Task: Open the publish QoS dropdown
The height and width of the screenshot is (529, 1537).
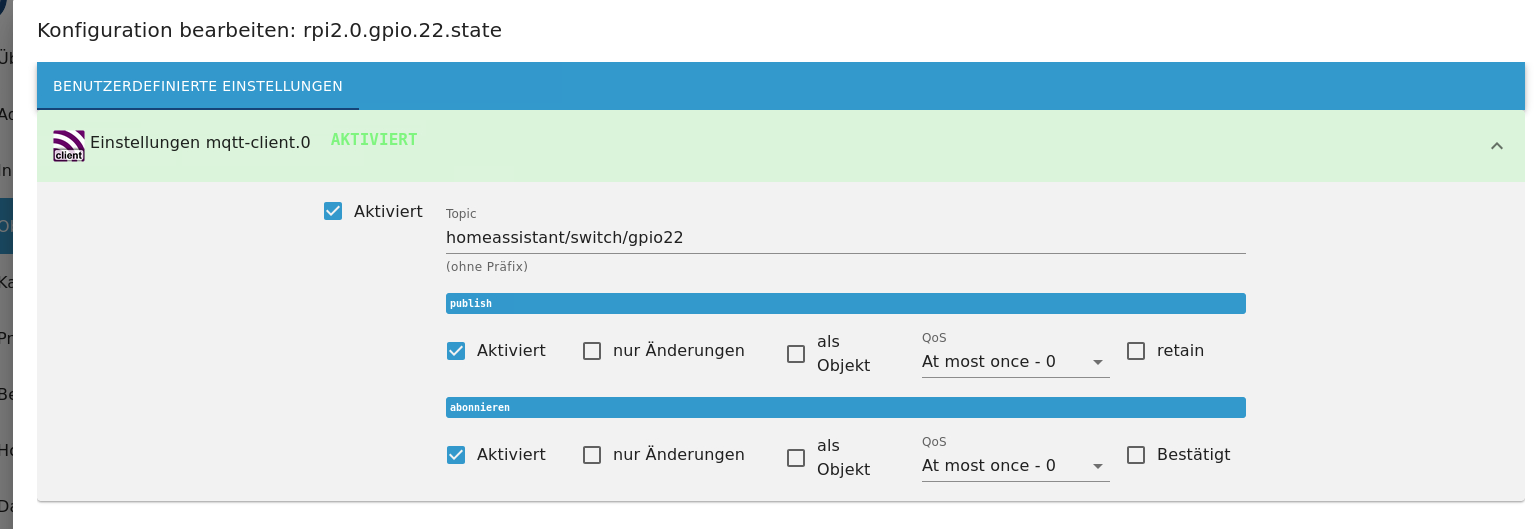Action: [1015, 362]
